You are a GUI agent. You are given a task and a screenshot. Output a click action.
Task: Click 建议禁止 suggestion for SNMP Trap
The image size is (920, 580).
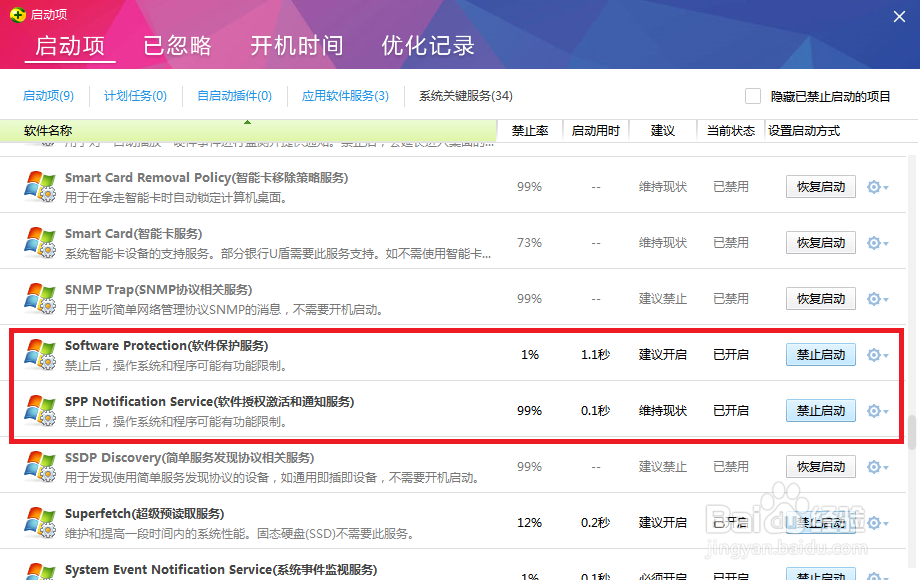[x=662, y=299]
